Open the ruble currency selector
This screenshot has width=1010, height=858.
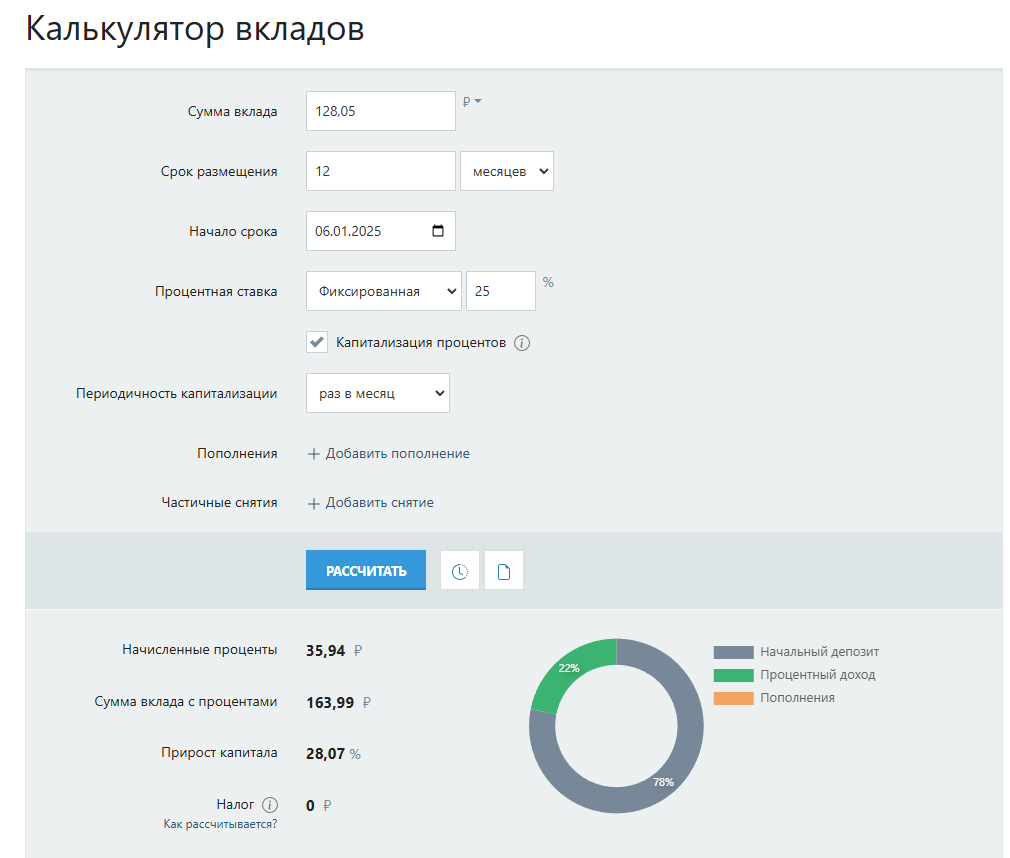pyautogui.click(x=472, y=101)
